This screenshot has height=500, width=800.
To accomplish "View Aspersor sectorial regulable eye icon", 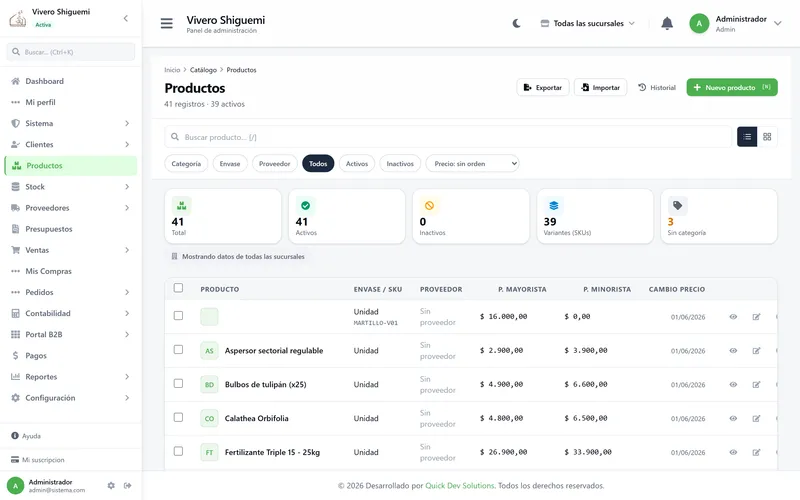I will (x=733, y=351).
